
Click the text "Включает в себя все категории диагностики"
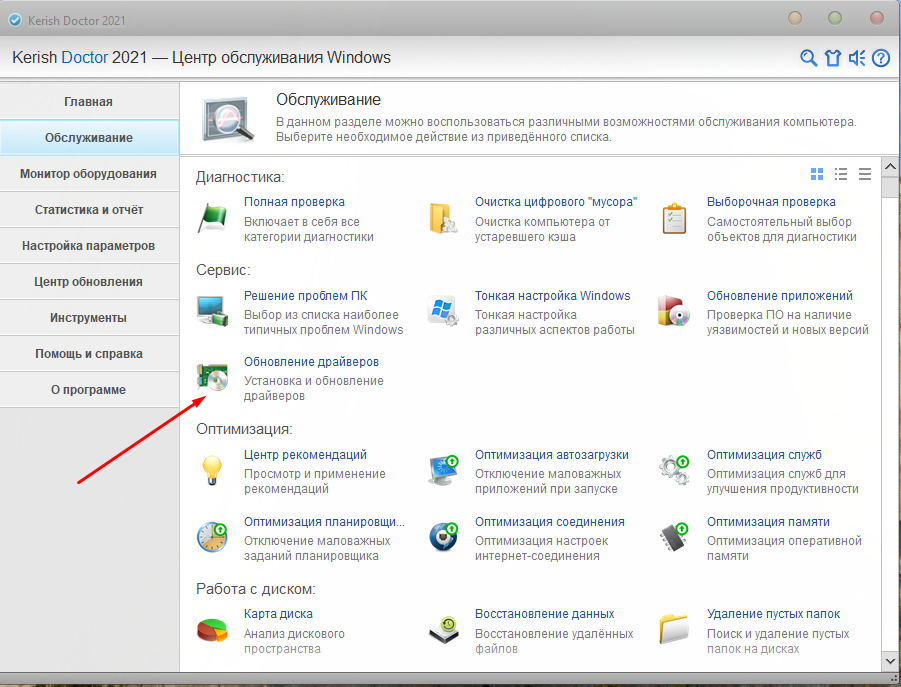click(309, 229)
